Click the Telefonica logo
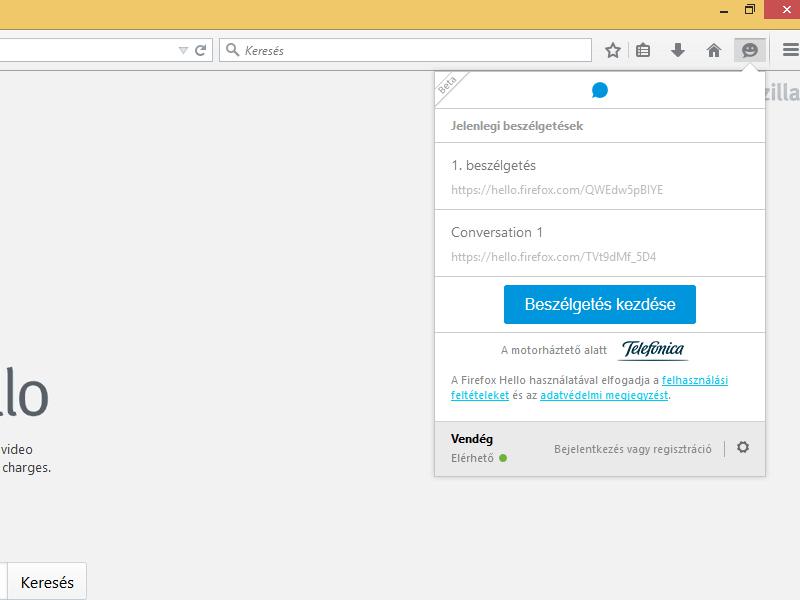This screenshot has width=800, height=600. 653,349
